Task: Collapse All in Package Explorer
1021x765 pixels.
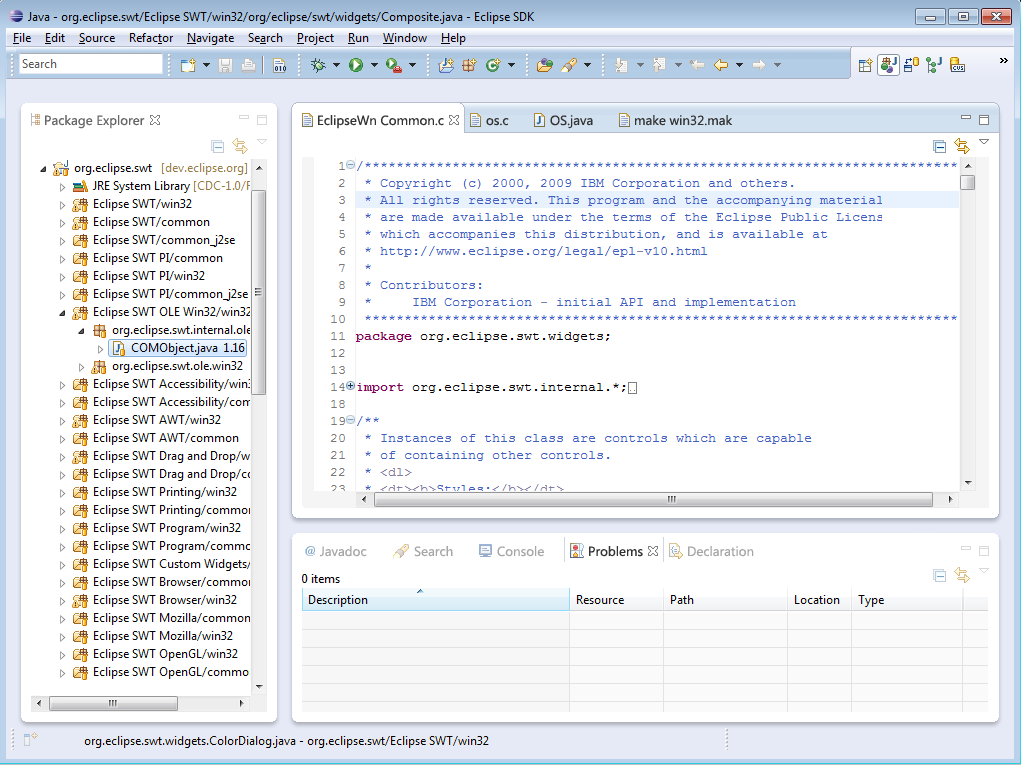Action: click(218, 146)
